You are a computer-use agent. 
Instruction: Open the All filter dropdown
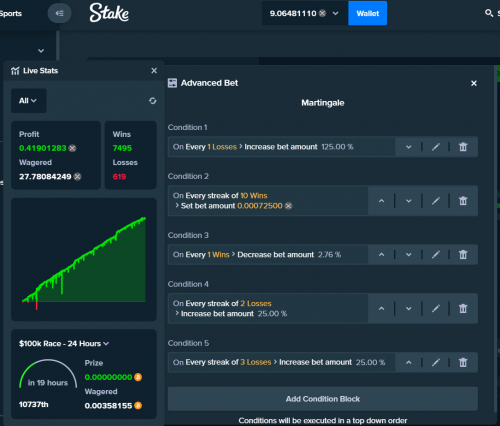29,101
